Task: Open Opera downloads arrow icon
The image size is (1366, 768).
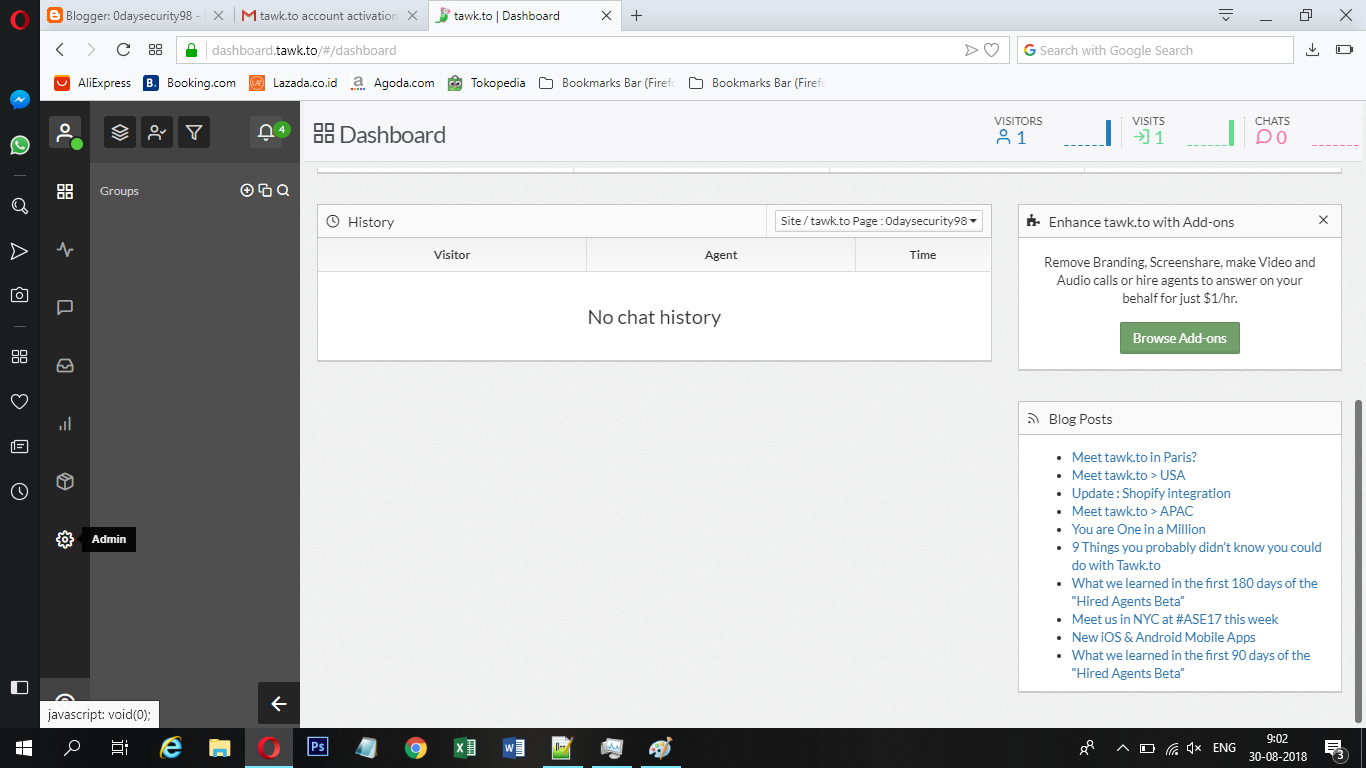Action: [x=1312, y=50]
